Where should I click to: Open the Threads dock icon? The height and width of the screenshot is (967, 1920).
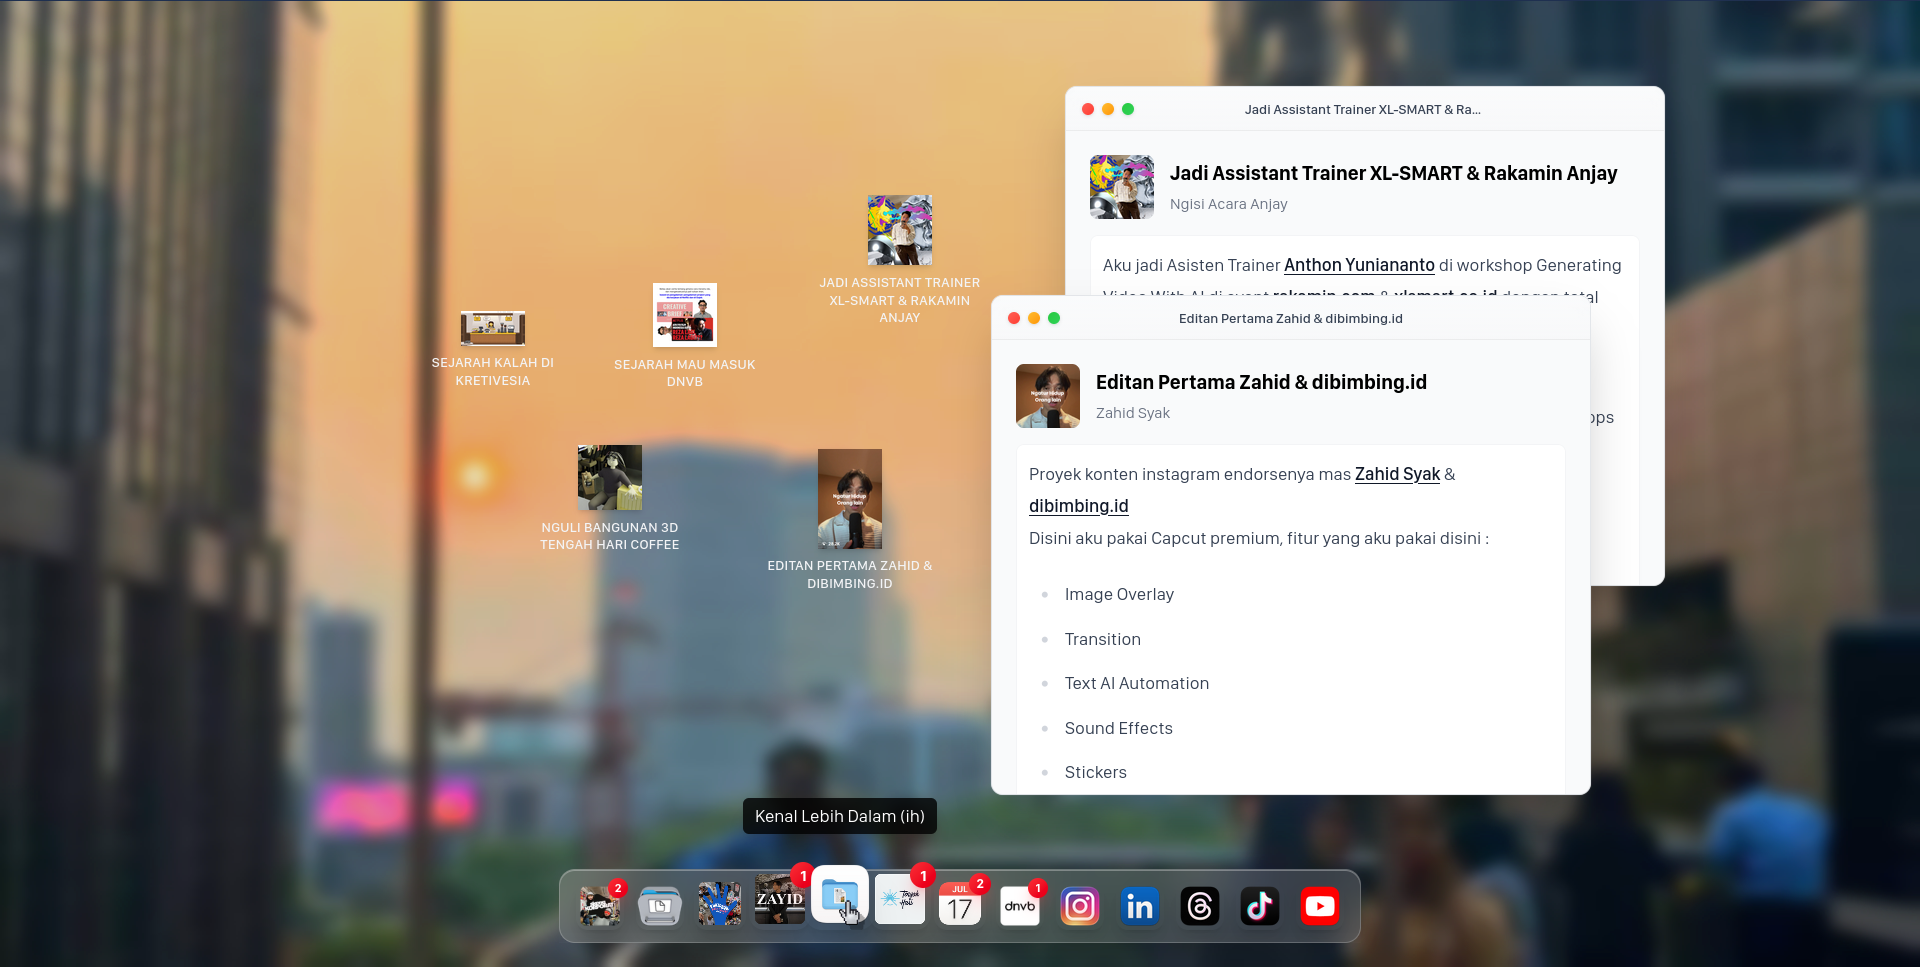coord(1200,906)
